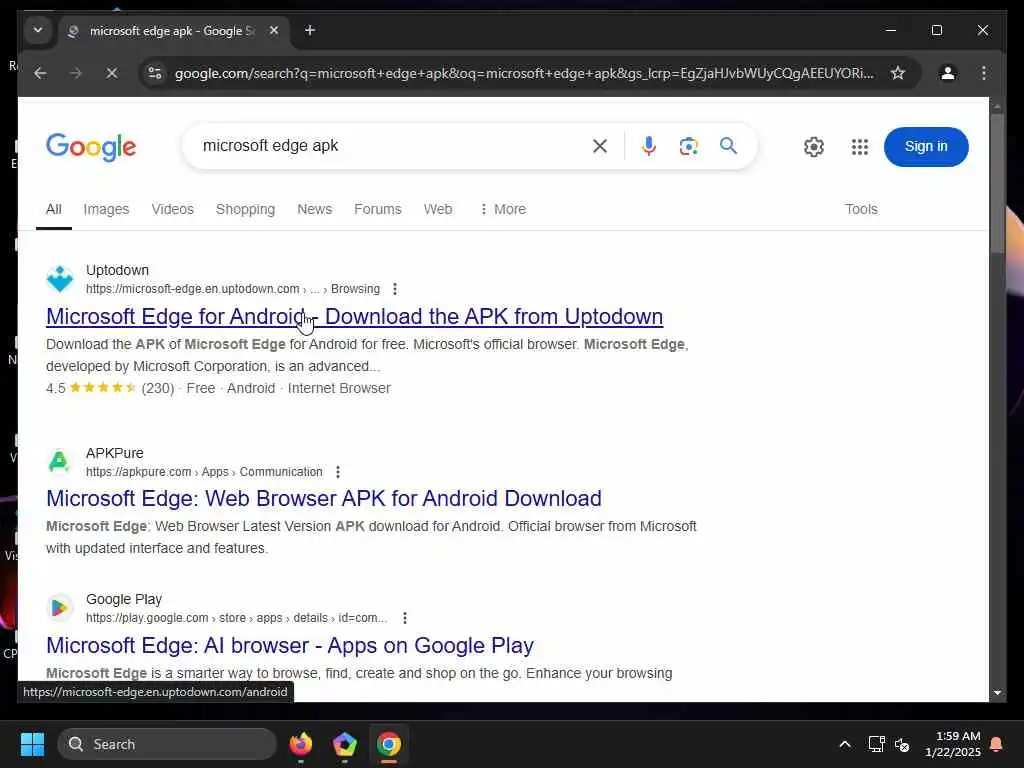
Task: Stop loading the page
Action: click(112, 73)
